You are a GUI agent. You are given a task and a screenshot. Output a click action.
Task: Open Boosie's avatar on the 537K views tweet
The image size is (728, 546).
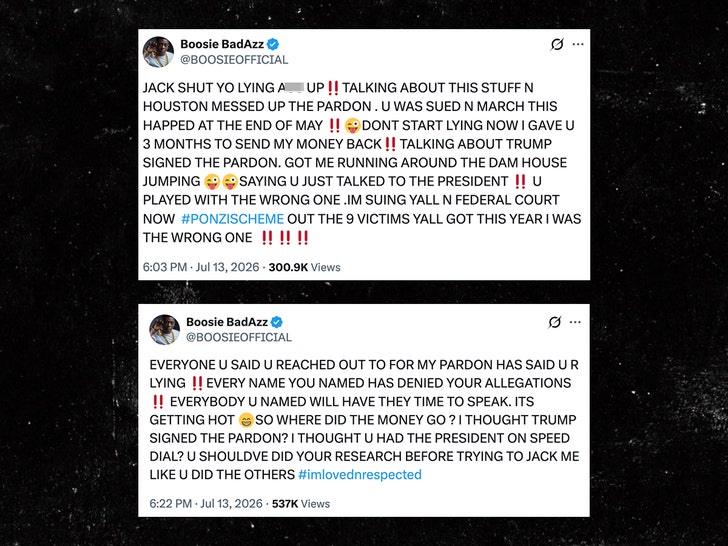click(164, 330)
